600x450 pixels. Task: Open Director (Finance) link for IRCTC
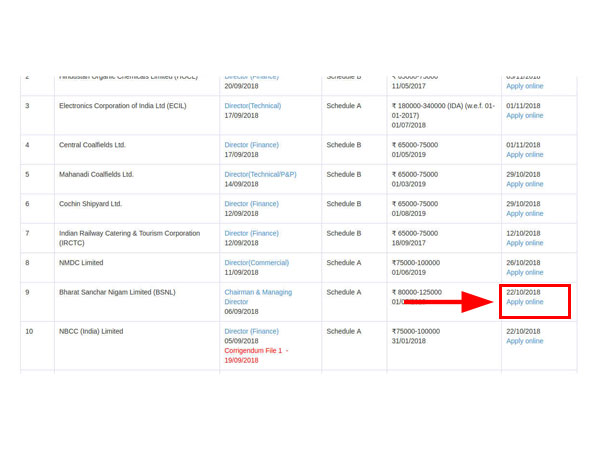251,233
